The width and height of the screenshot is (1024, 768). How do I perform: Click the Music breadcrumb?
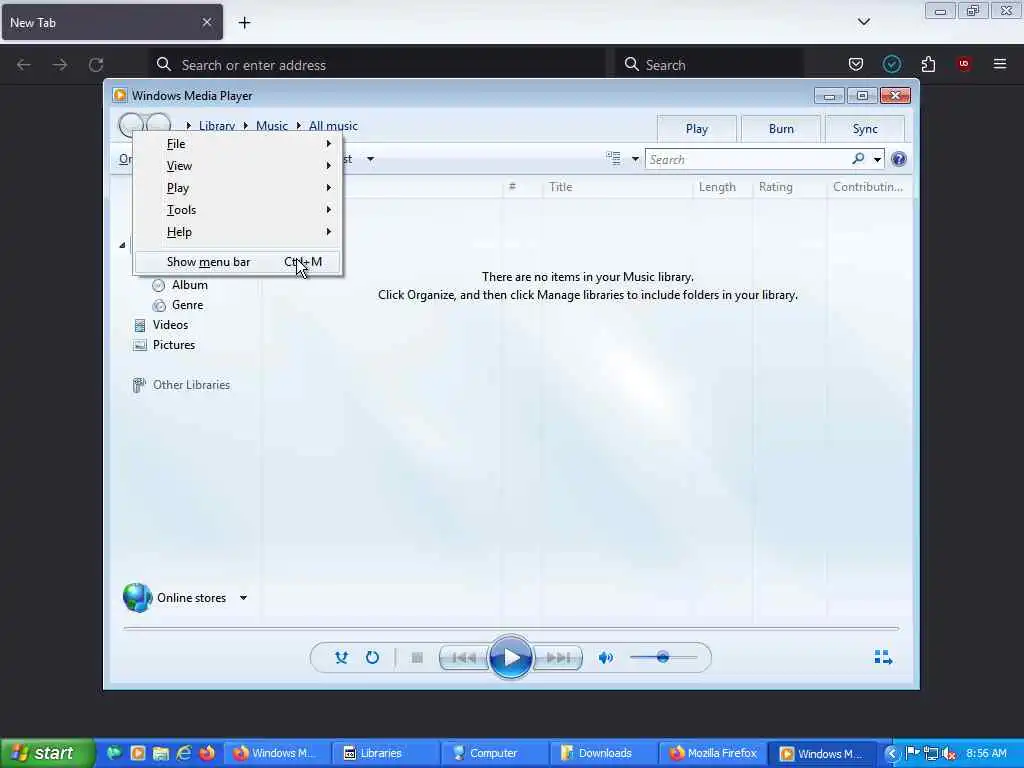tap(272, 126)
